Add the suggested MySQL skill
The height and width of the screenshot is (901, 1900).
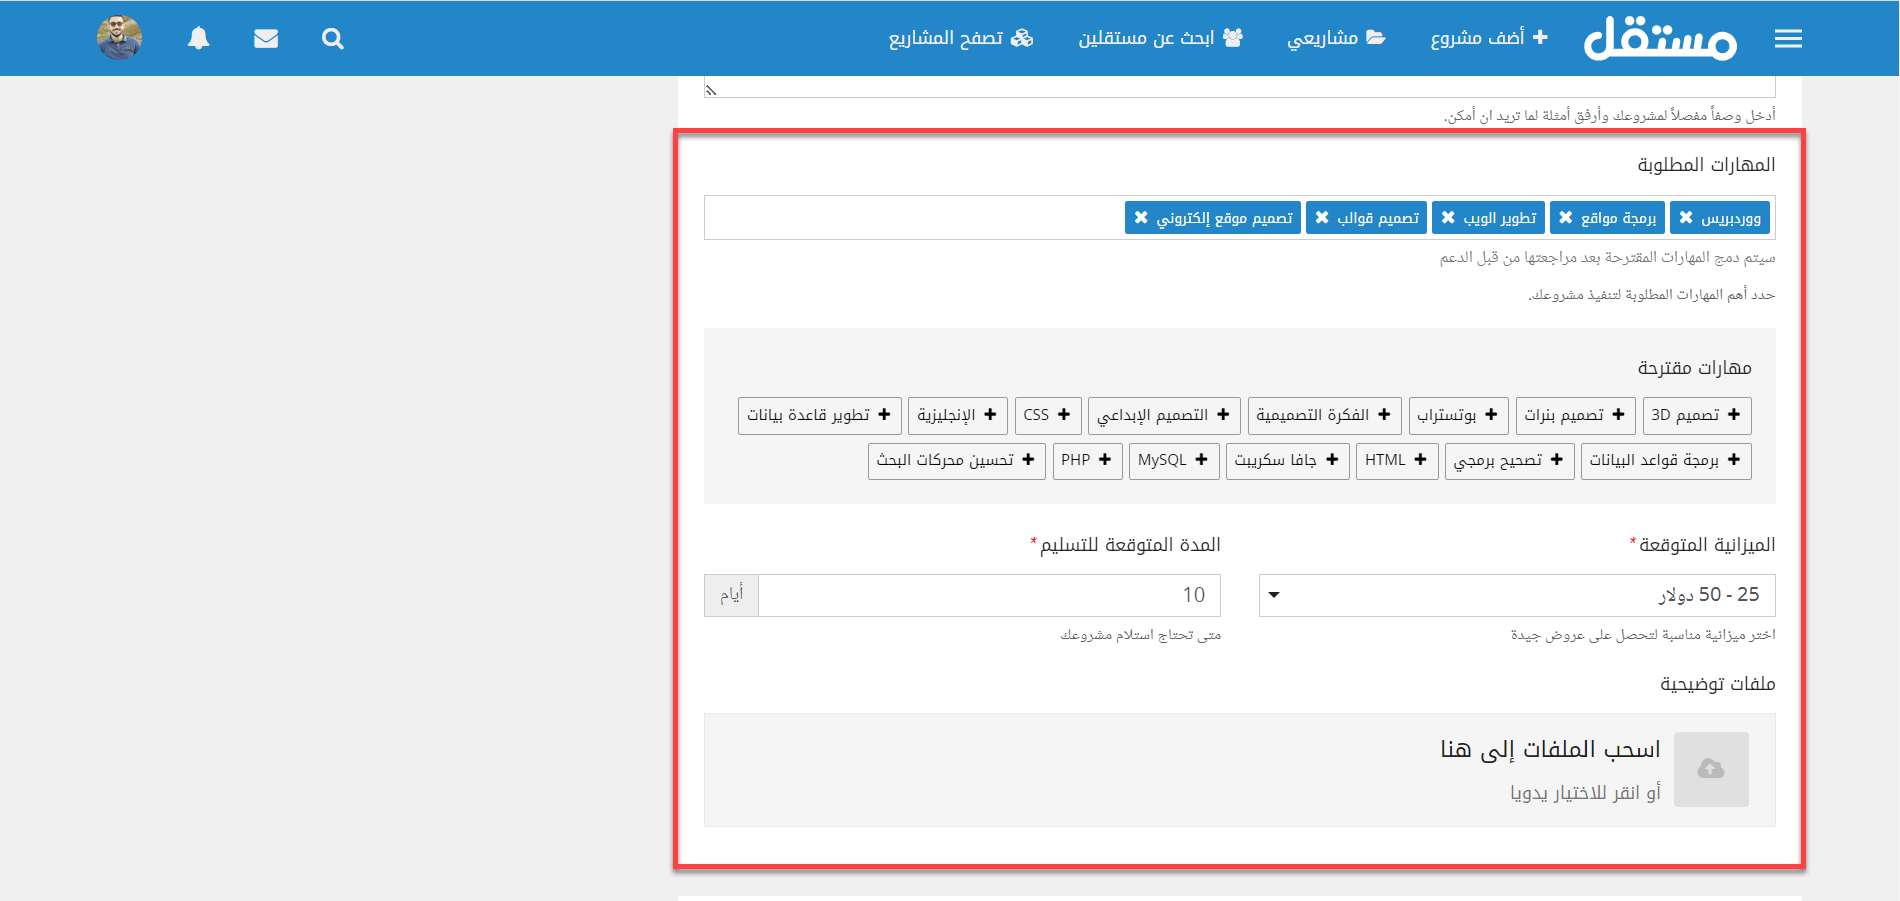(1174, 460)
